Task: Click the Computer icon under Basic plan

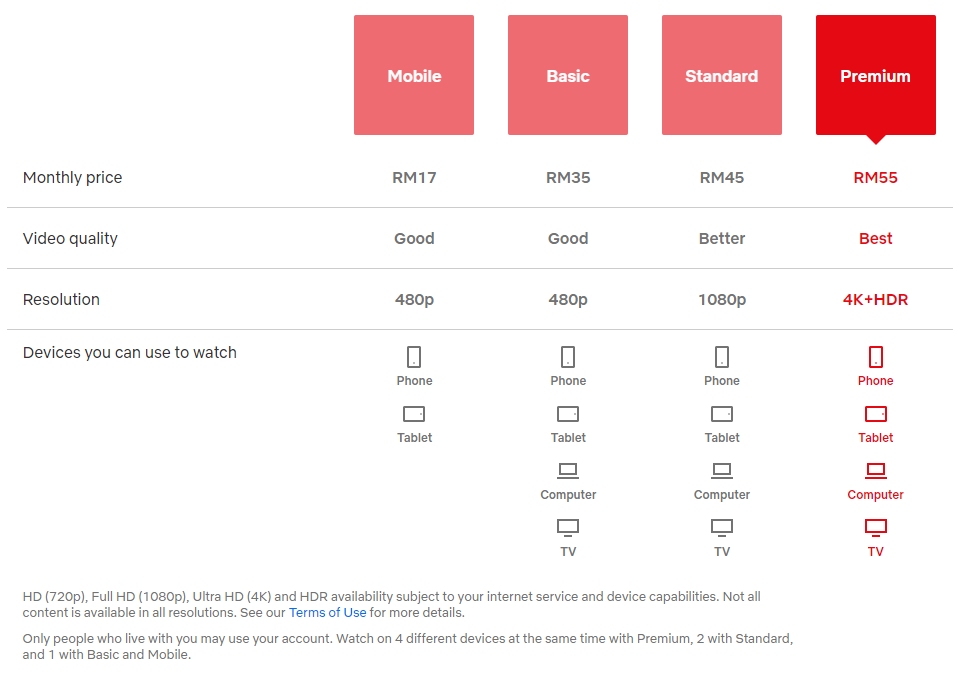Action: pyautogui.click(x=568, y=470)
